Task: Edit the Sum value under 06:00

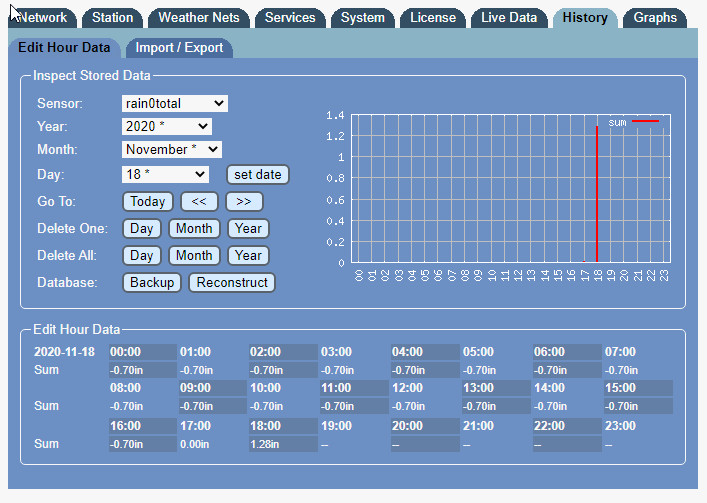Action: [567, 370]
